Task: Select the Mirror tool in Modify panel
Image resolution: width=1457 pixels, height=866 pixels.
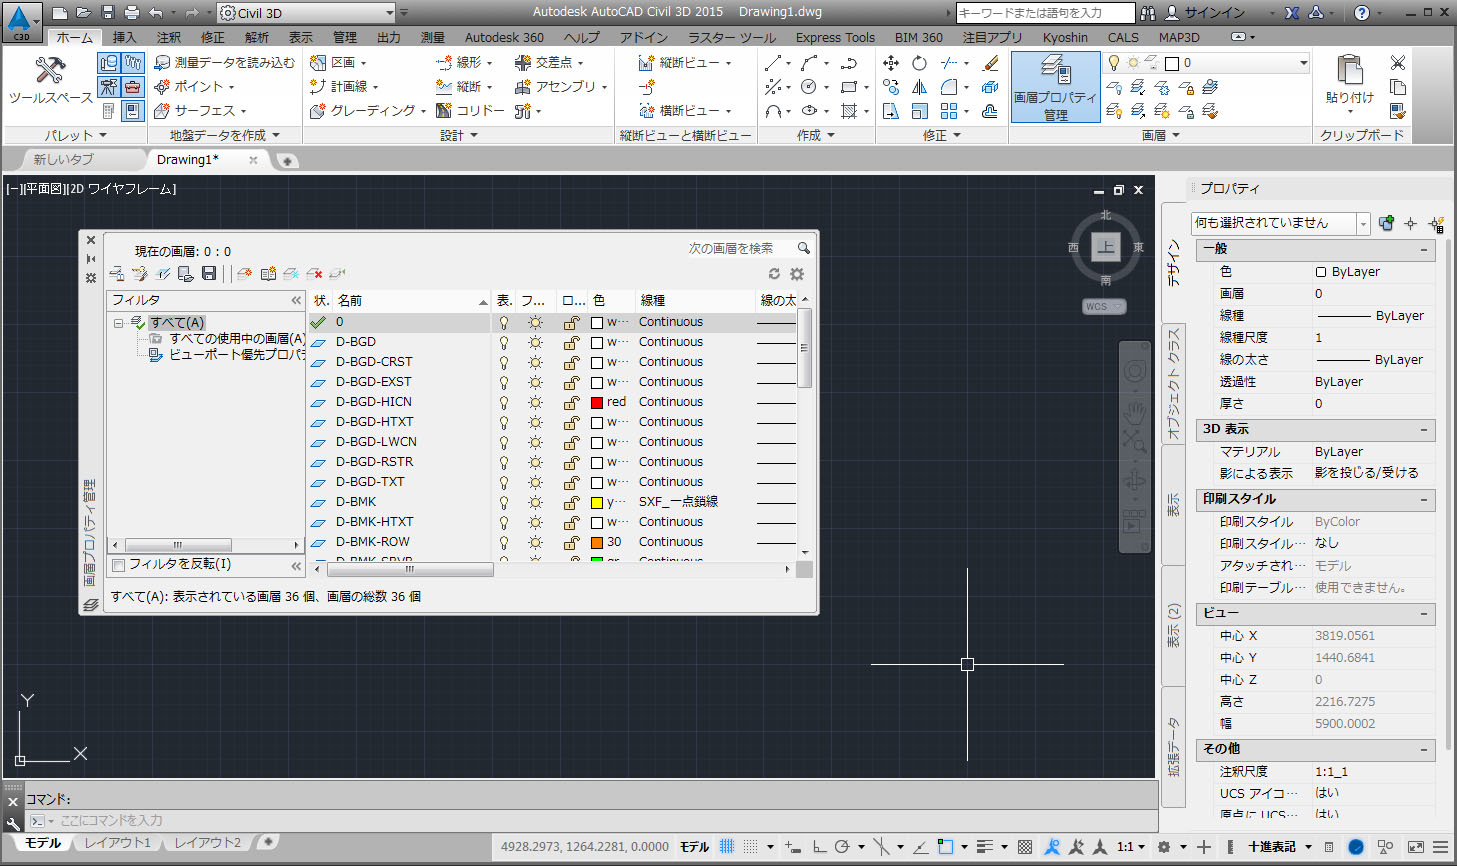Action: point(919,87)
